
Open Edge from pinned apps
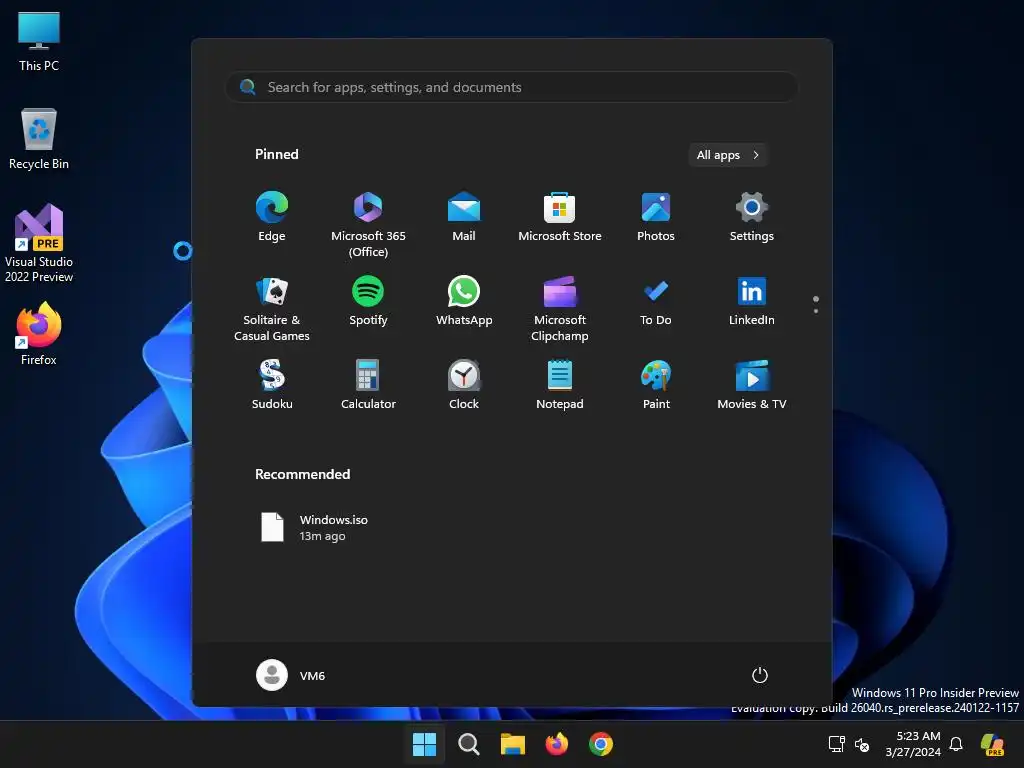coord(272,217)
